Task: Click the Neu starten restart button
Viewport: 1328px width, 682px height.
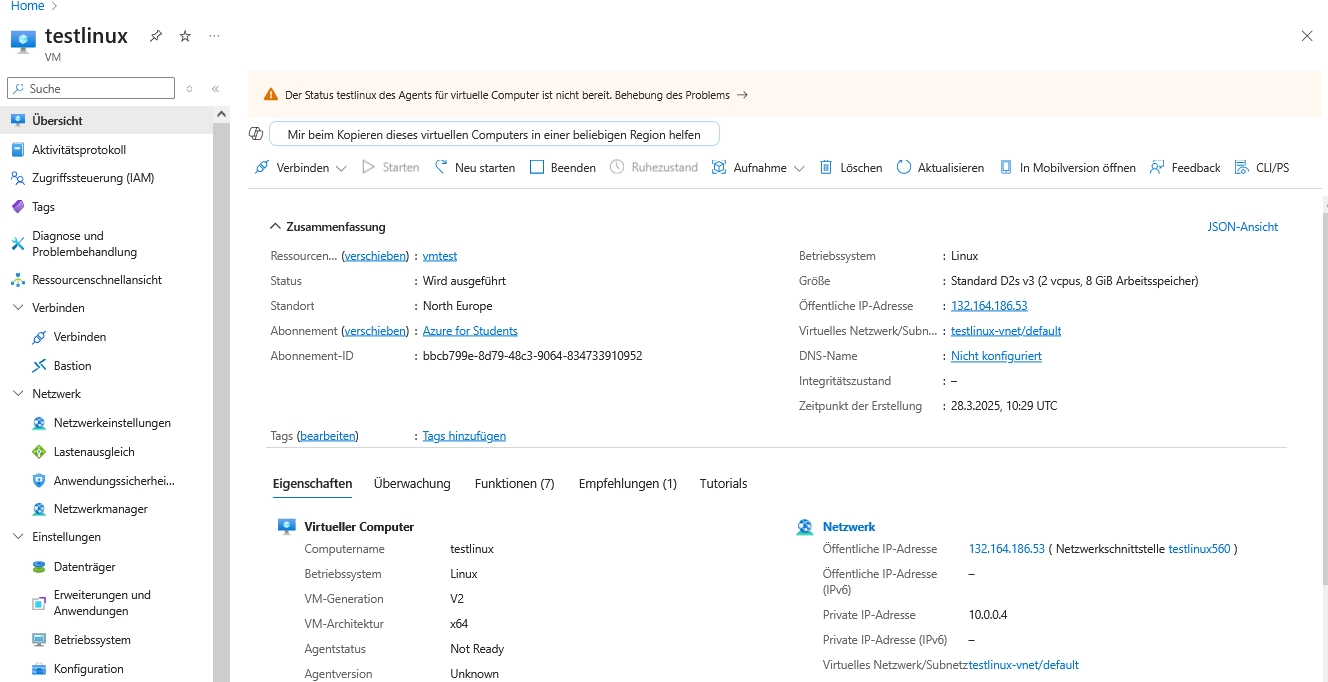Action: point(475,168)
